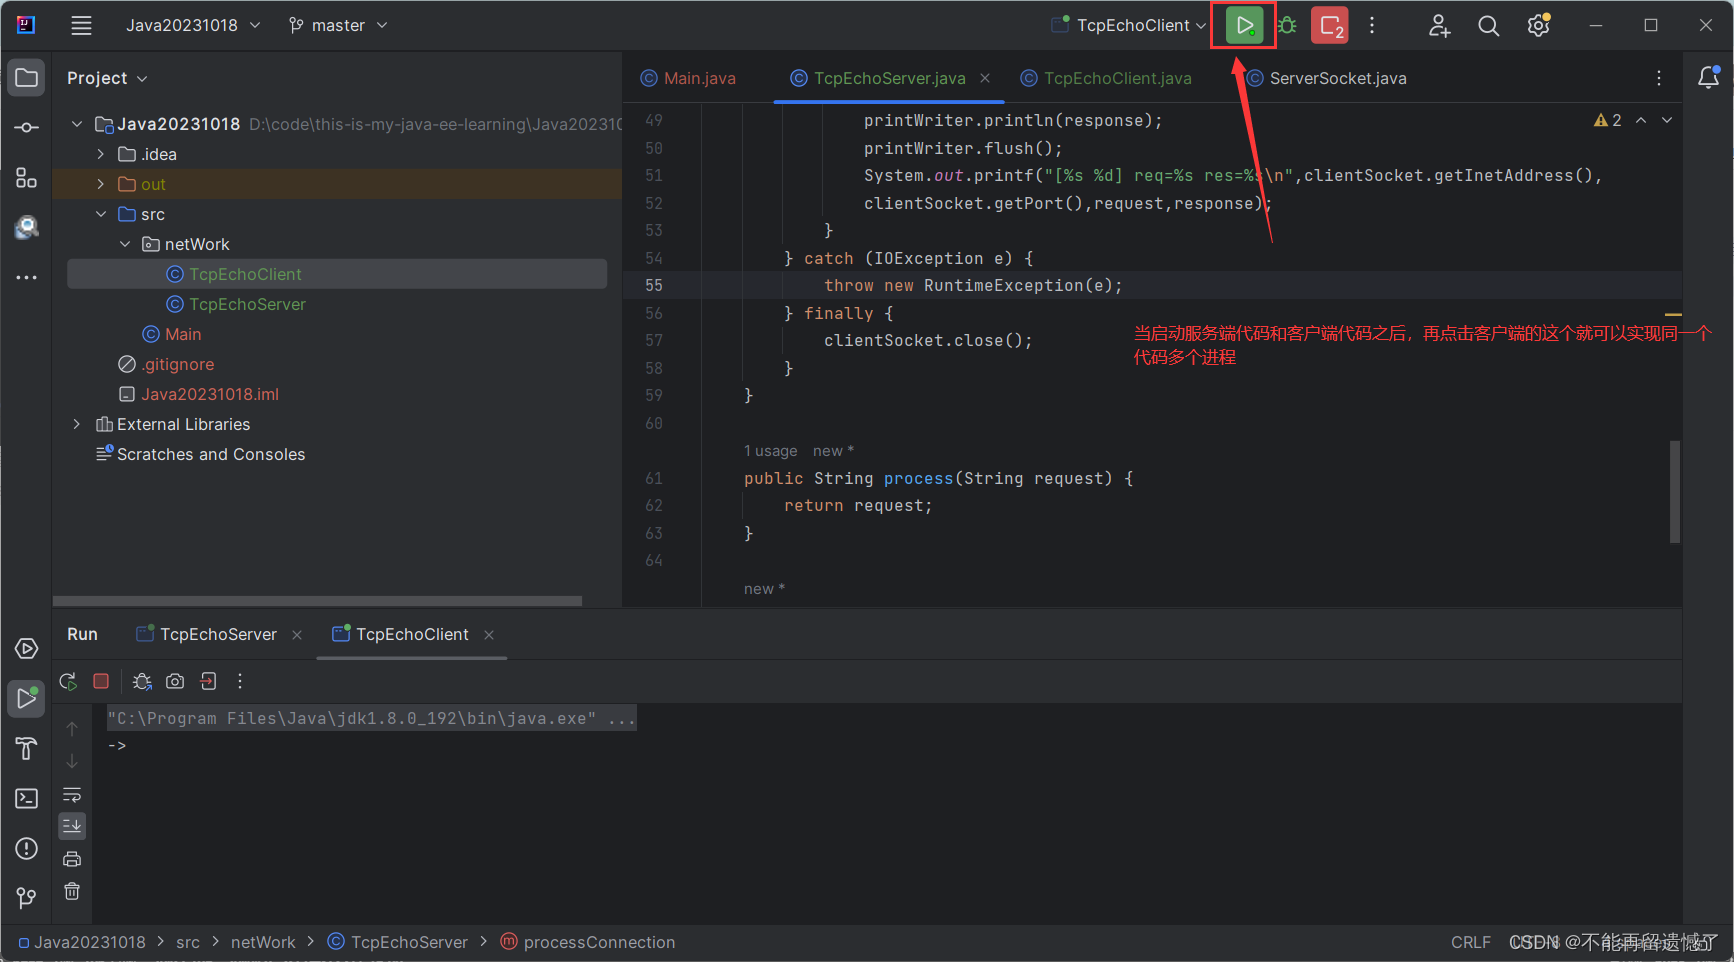Image resolution: width=1734 pixels, height=962 pixels.
Task: Open the Run tool window sidebar icon
Action: coord(27,698)
